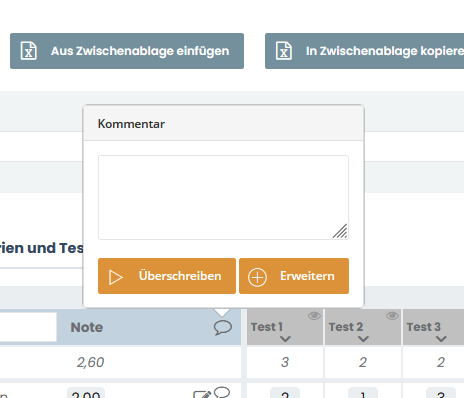Expand the Test 1 column chevron
The image size is (464, 398).
tap(285, 339)
